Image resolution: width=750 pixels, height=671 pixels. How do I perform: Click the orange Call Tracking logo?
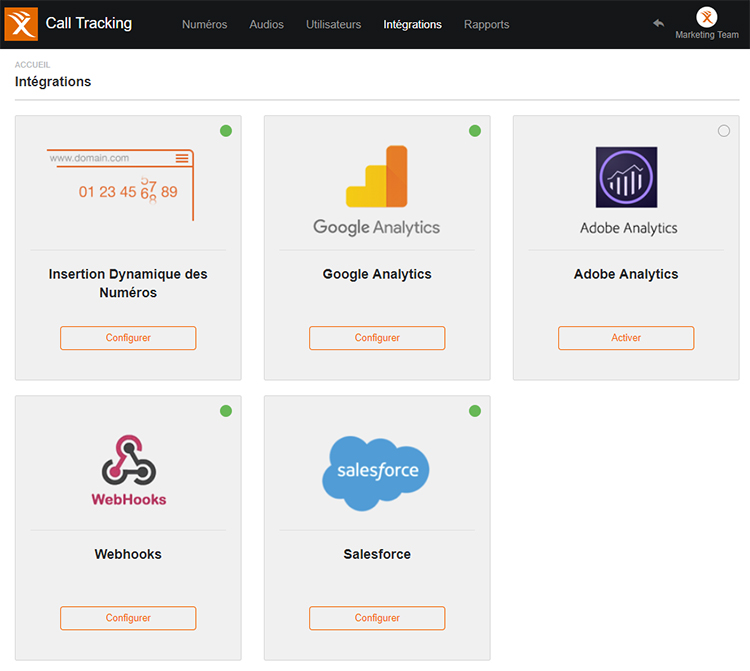point(21,24)
